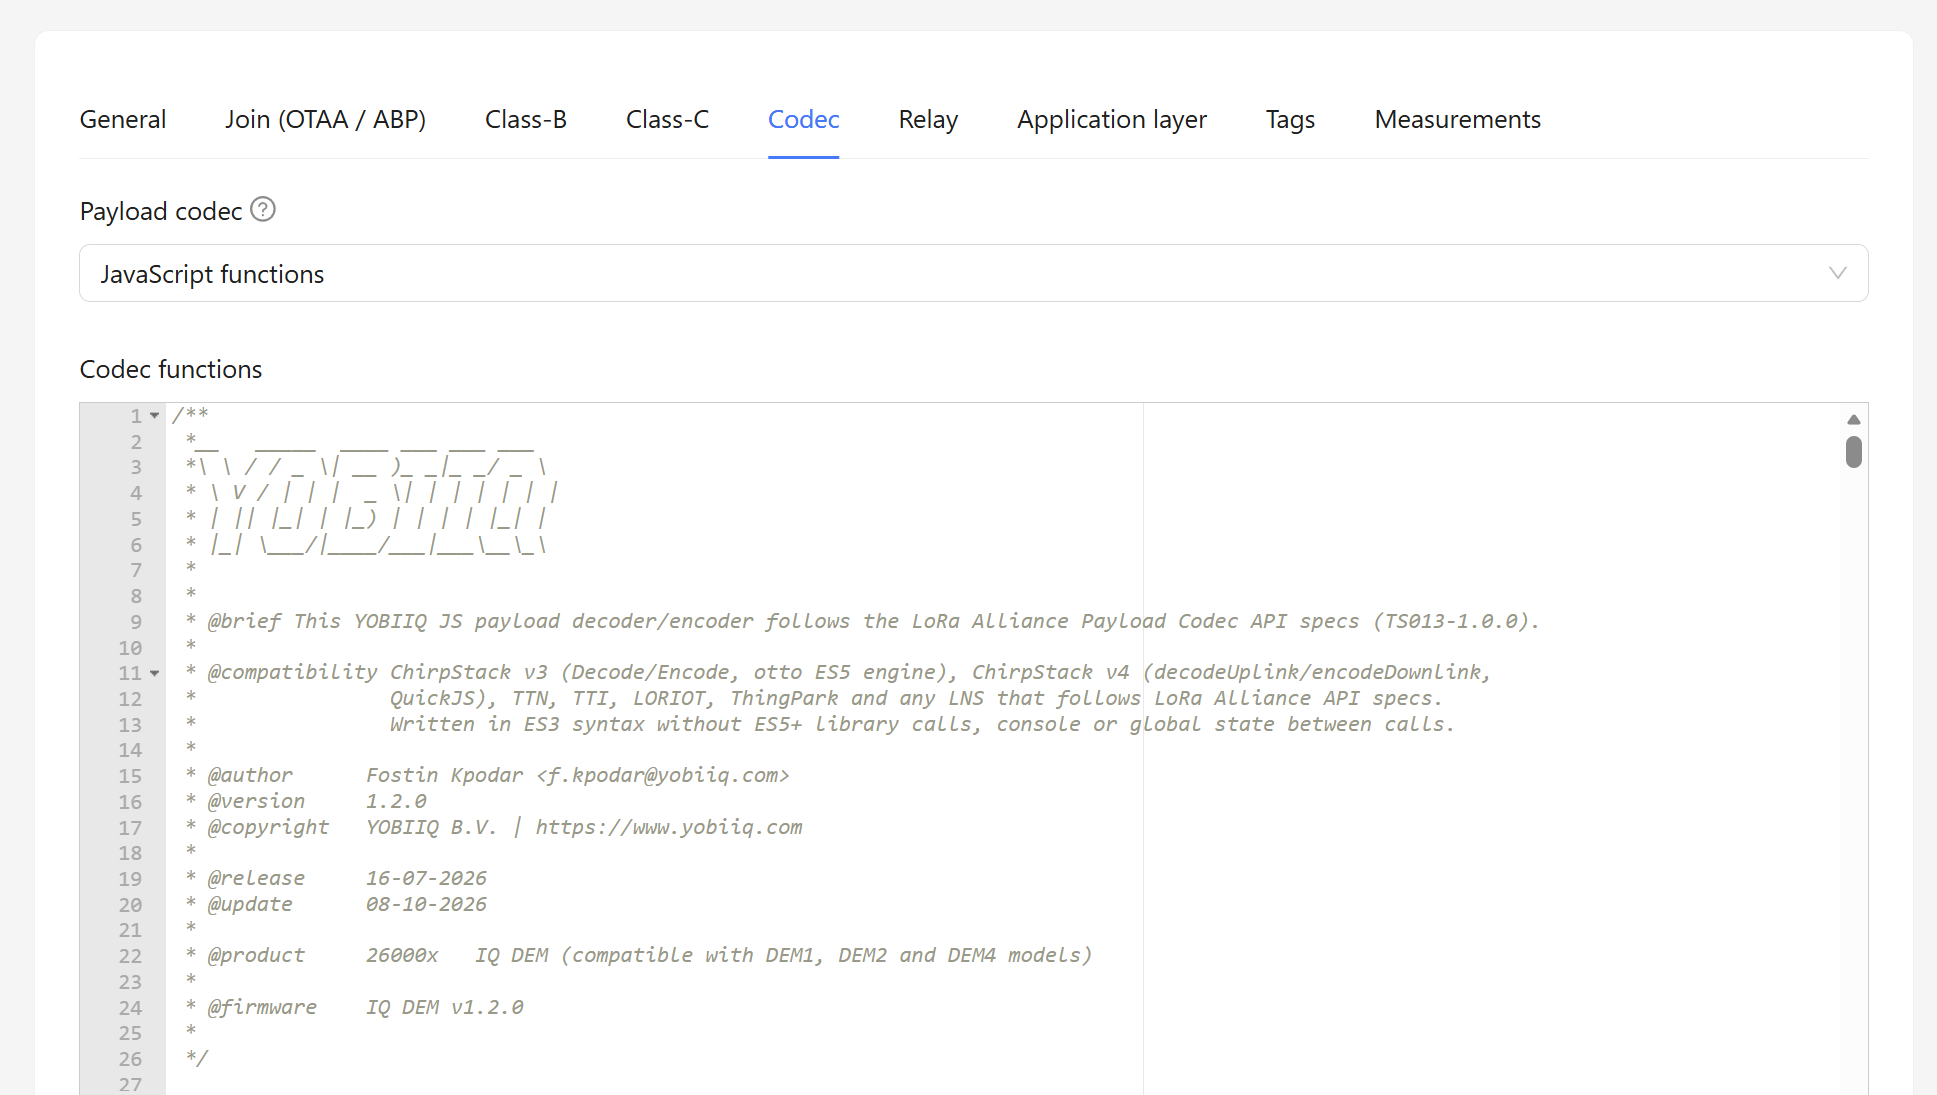Open the Measurements tab

click(x=1457, y=119)
